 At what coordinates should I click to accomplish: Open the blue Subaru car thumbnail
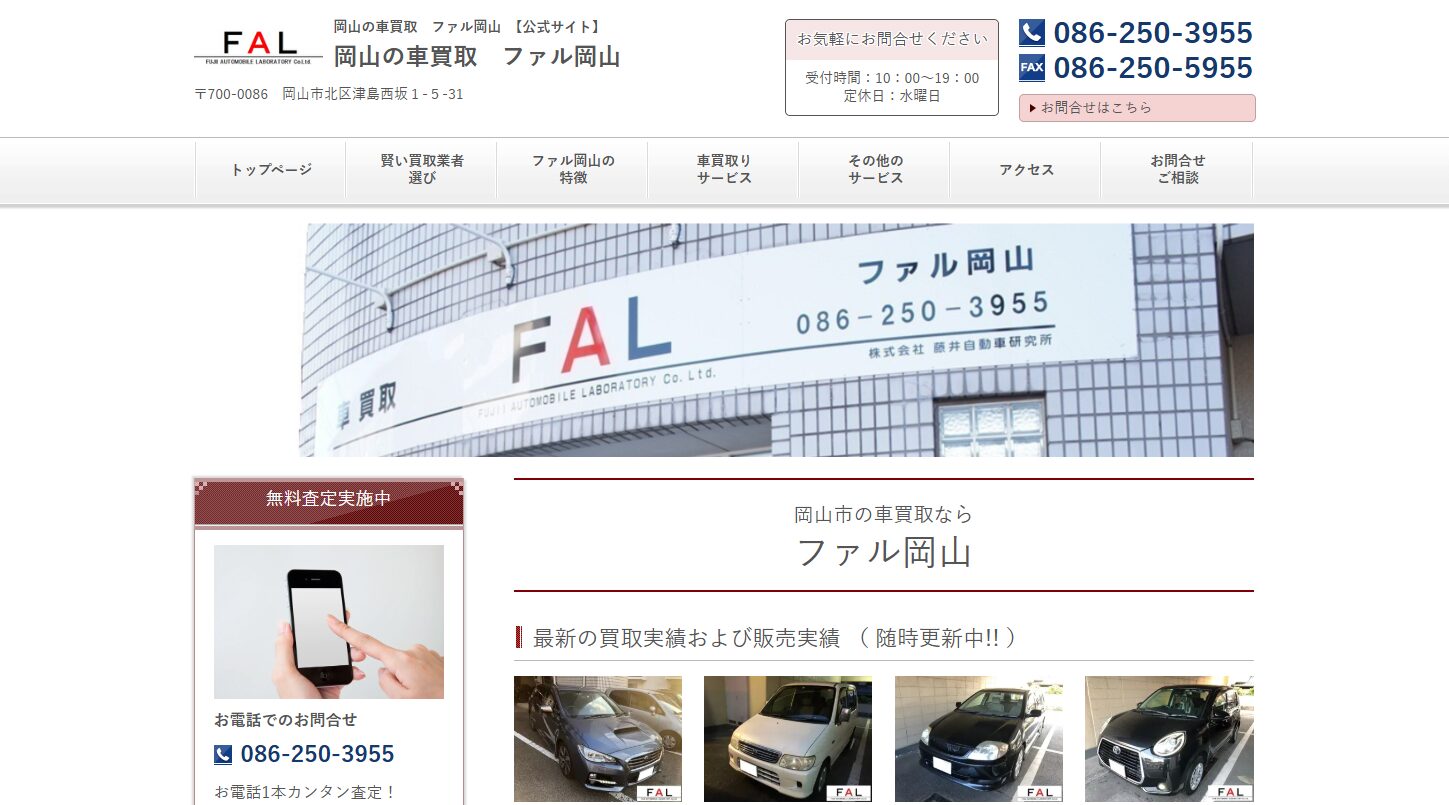(598, 739)
